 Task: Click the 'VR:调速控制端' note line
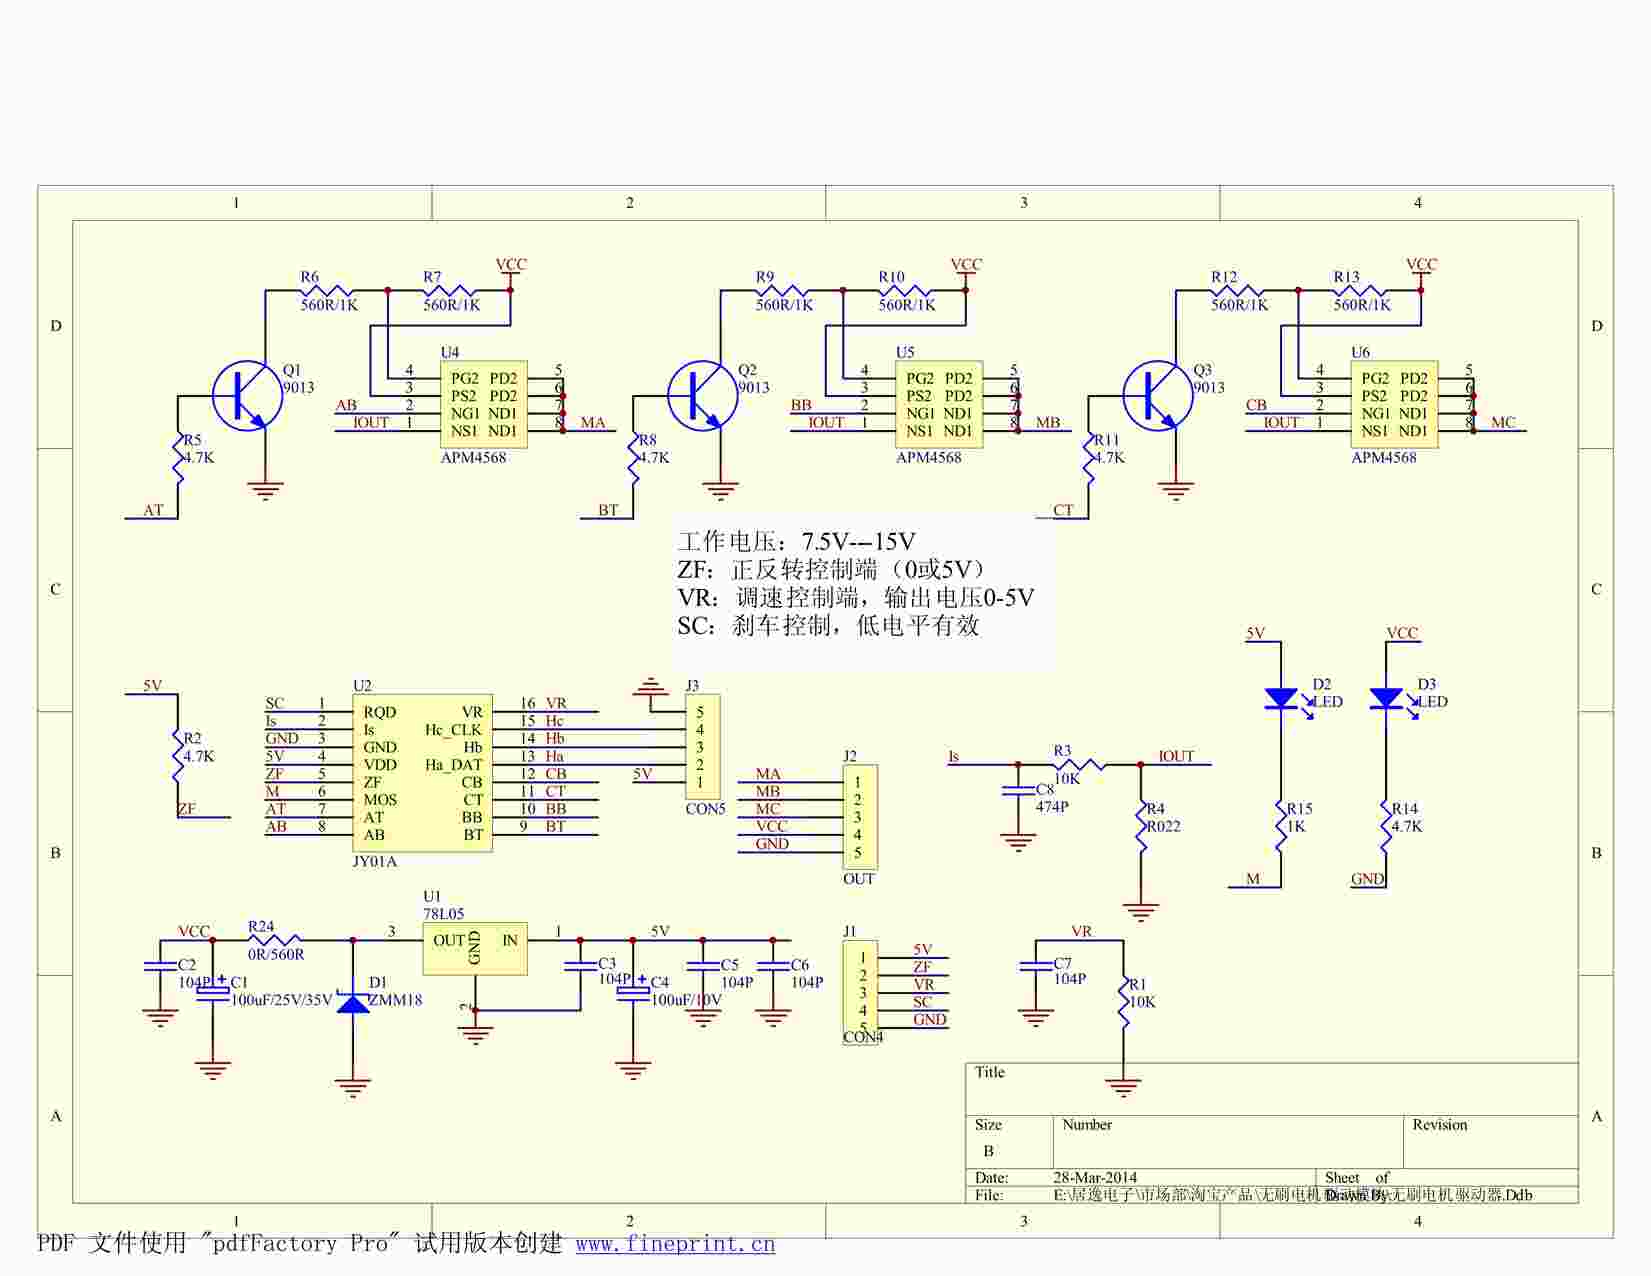pyautogui.click(x=856, y=598)
